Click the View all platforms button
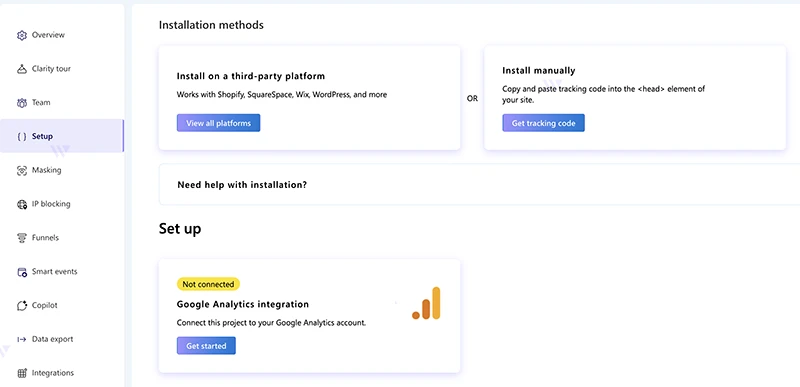Screen dimensions: 800x387 [x=218, y=123]
